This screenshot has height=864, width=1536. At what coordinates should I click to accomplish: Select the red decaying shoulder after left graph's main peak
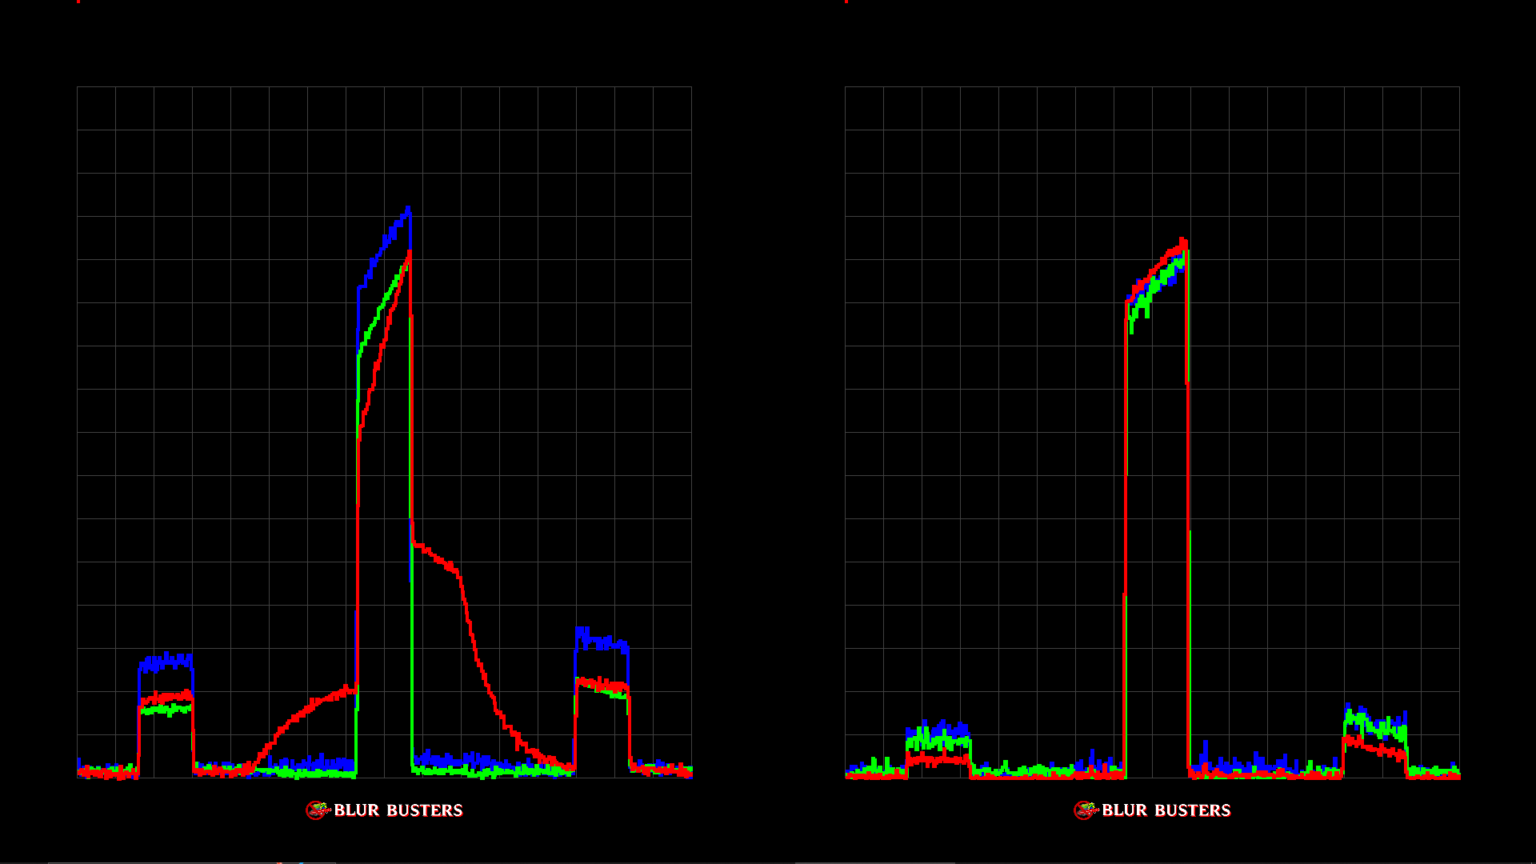pyautogui.click(x=440, y=558)
